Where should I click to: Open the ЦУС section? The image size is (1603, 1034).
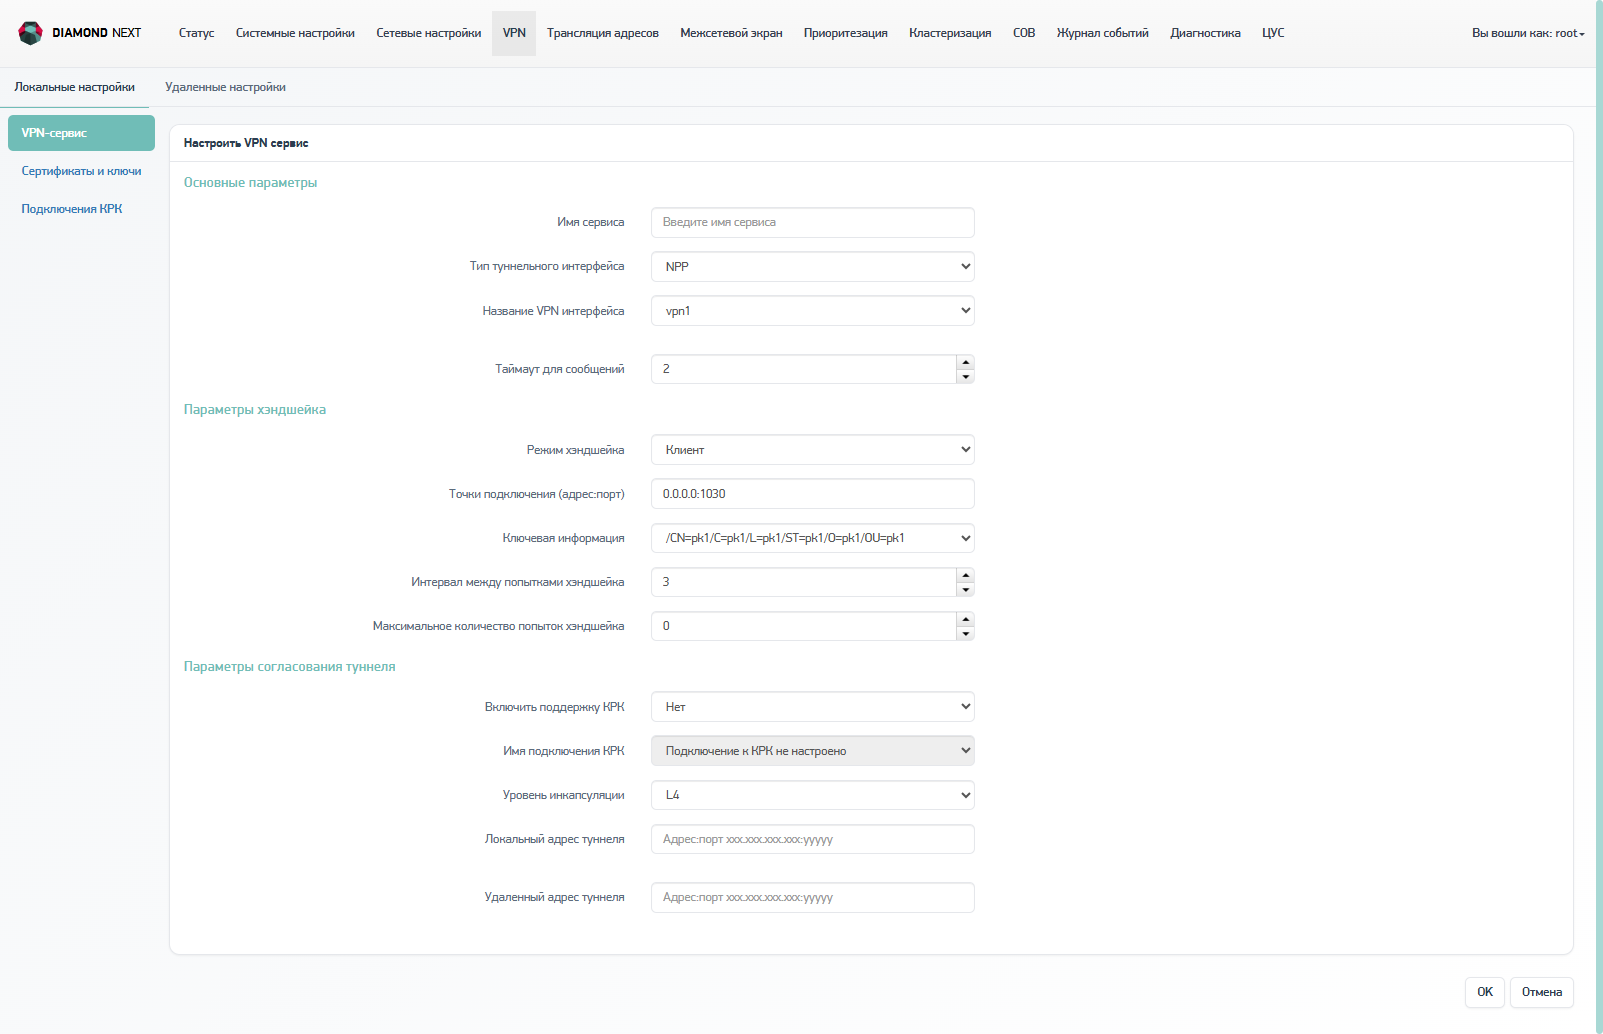(x=1273, y=33)
